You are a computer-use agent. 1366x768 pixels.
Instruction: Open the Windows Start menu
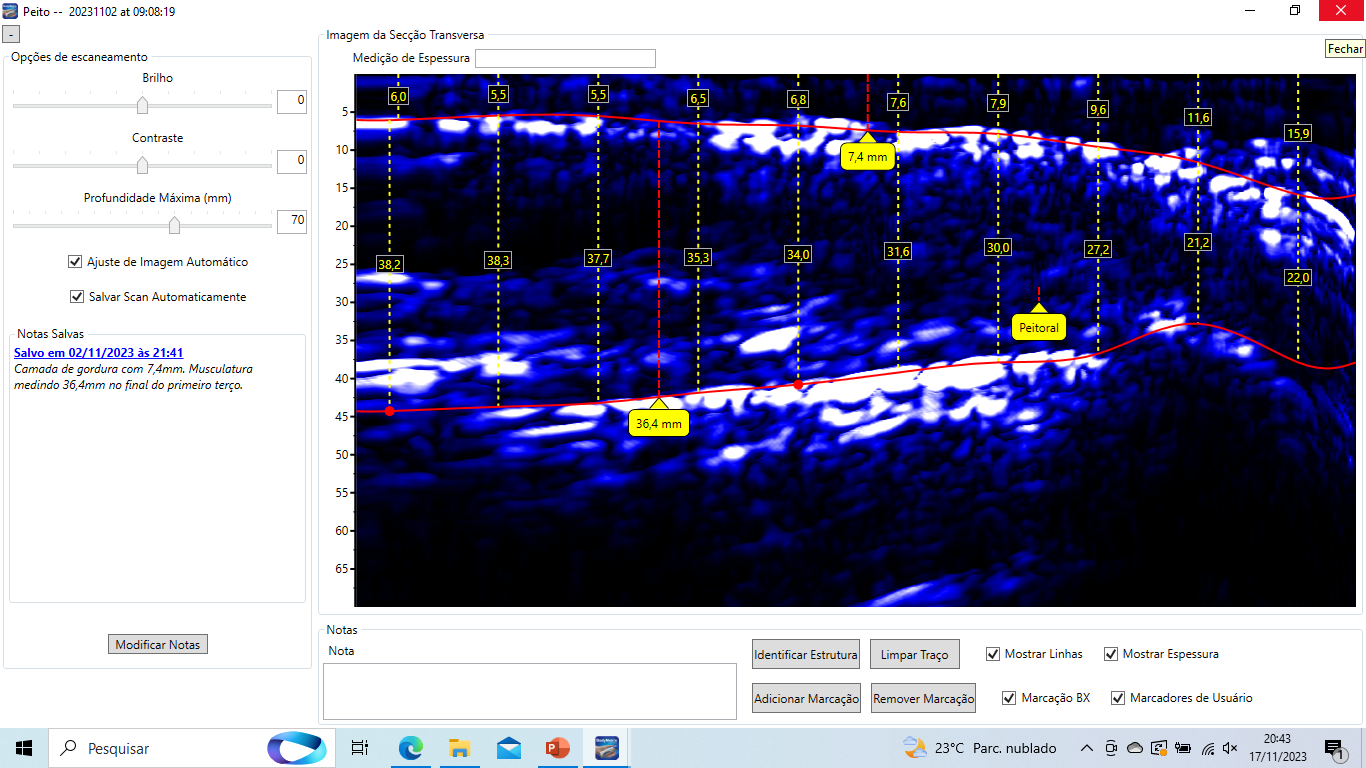tap(24, 748)
